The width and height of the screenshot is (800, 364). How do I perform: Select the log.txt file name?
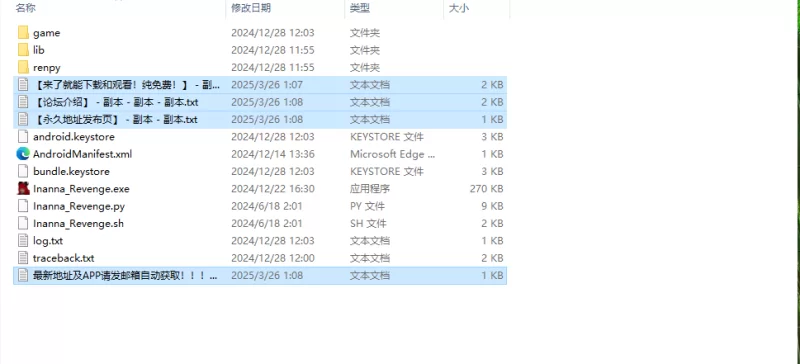48,240
